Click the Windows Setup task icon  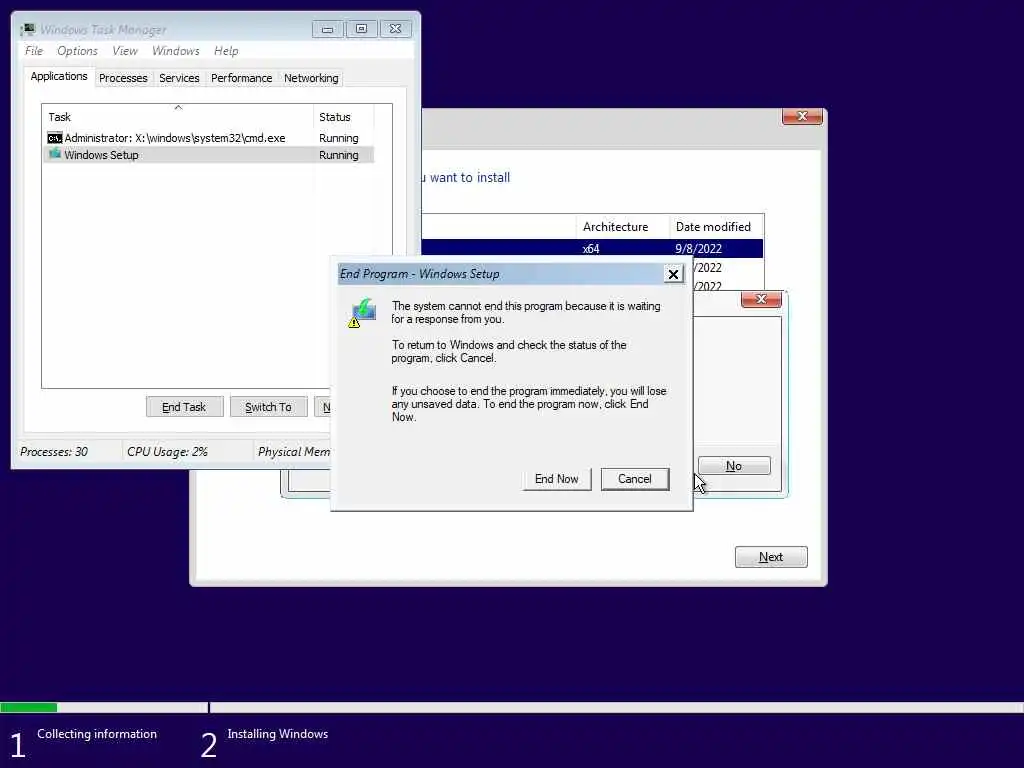pos(55,154)
